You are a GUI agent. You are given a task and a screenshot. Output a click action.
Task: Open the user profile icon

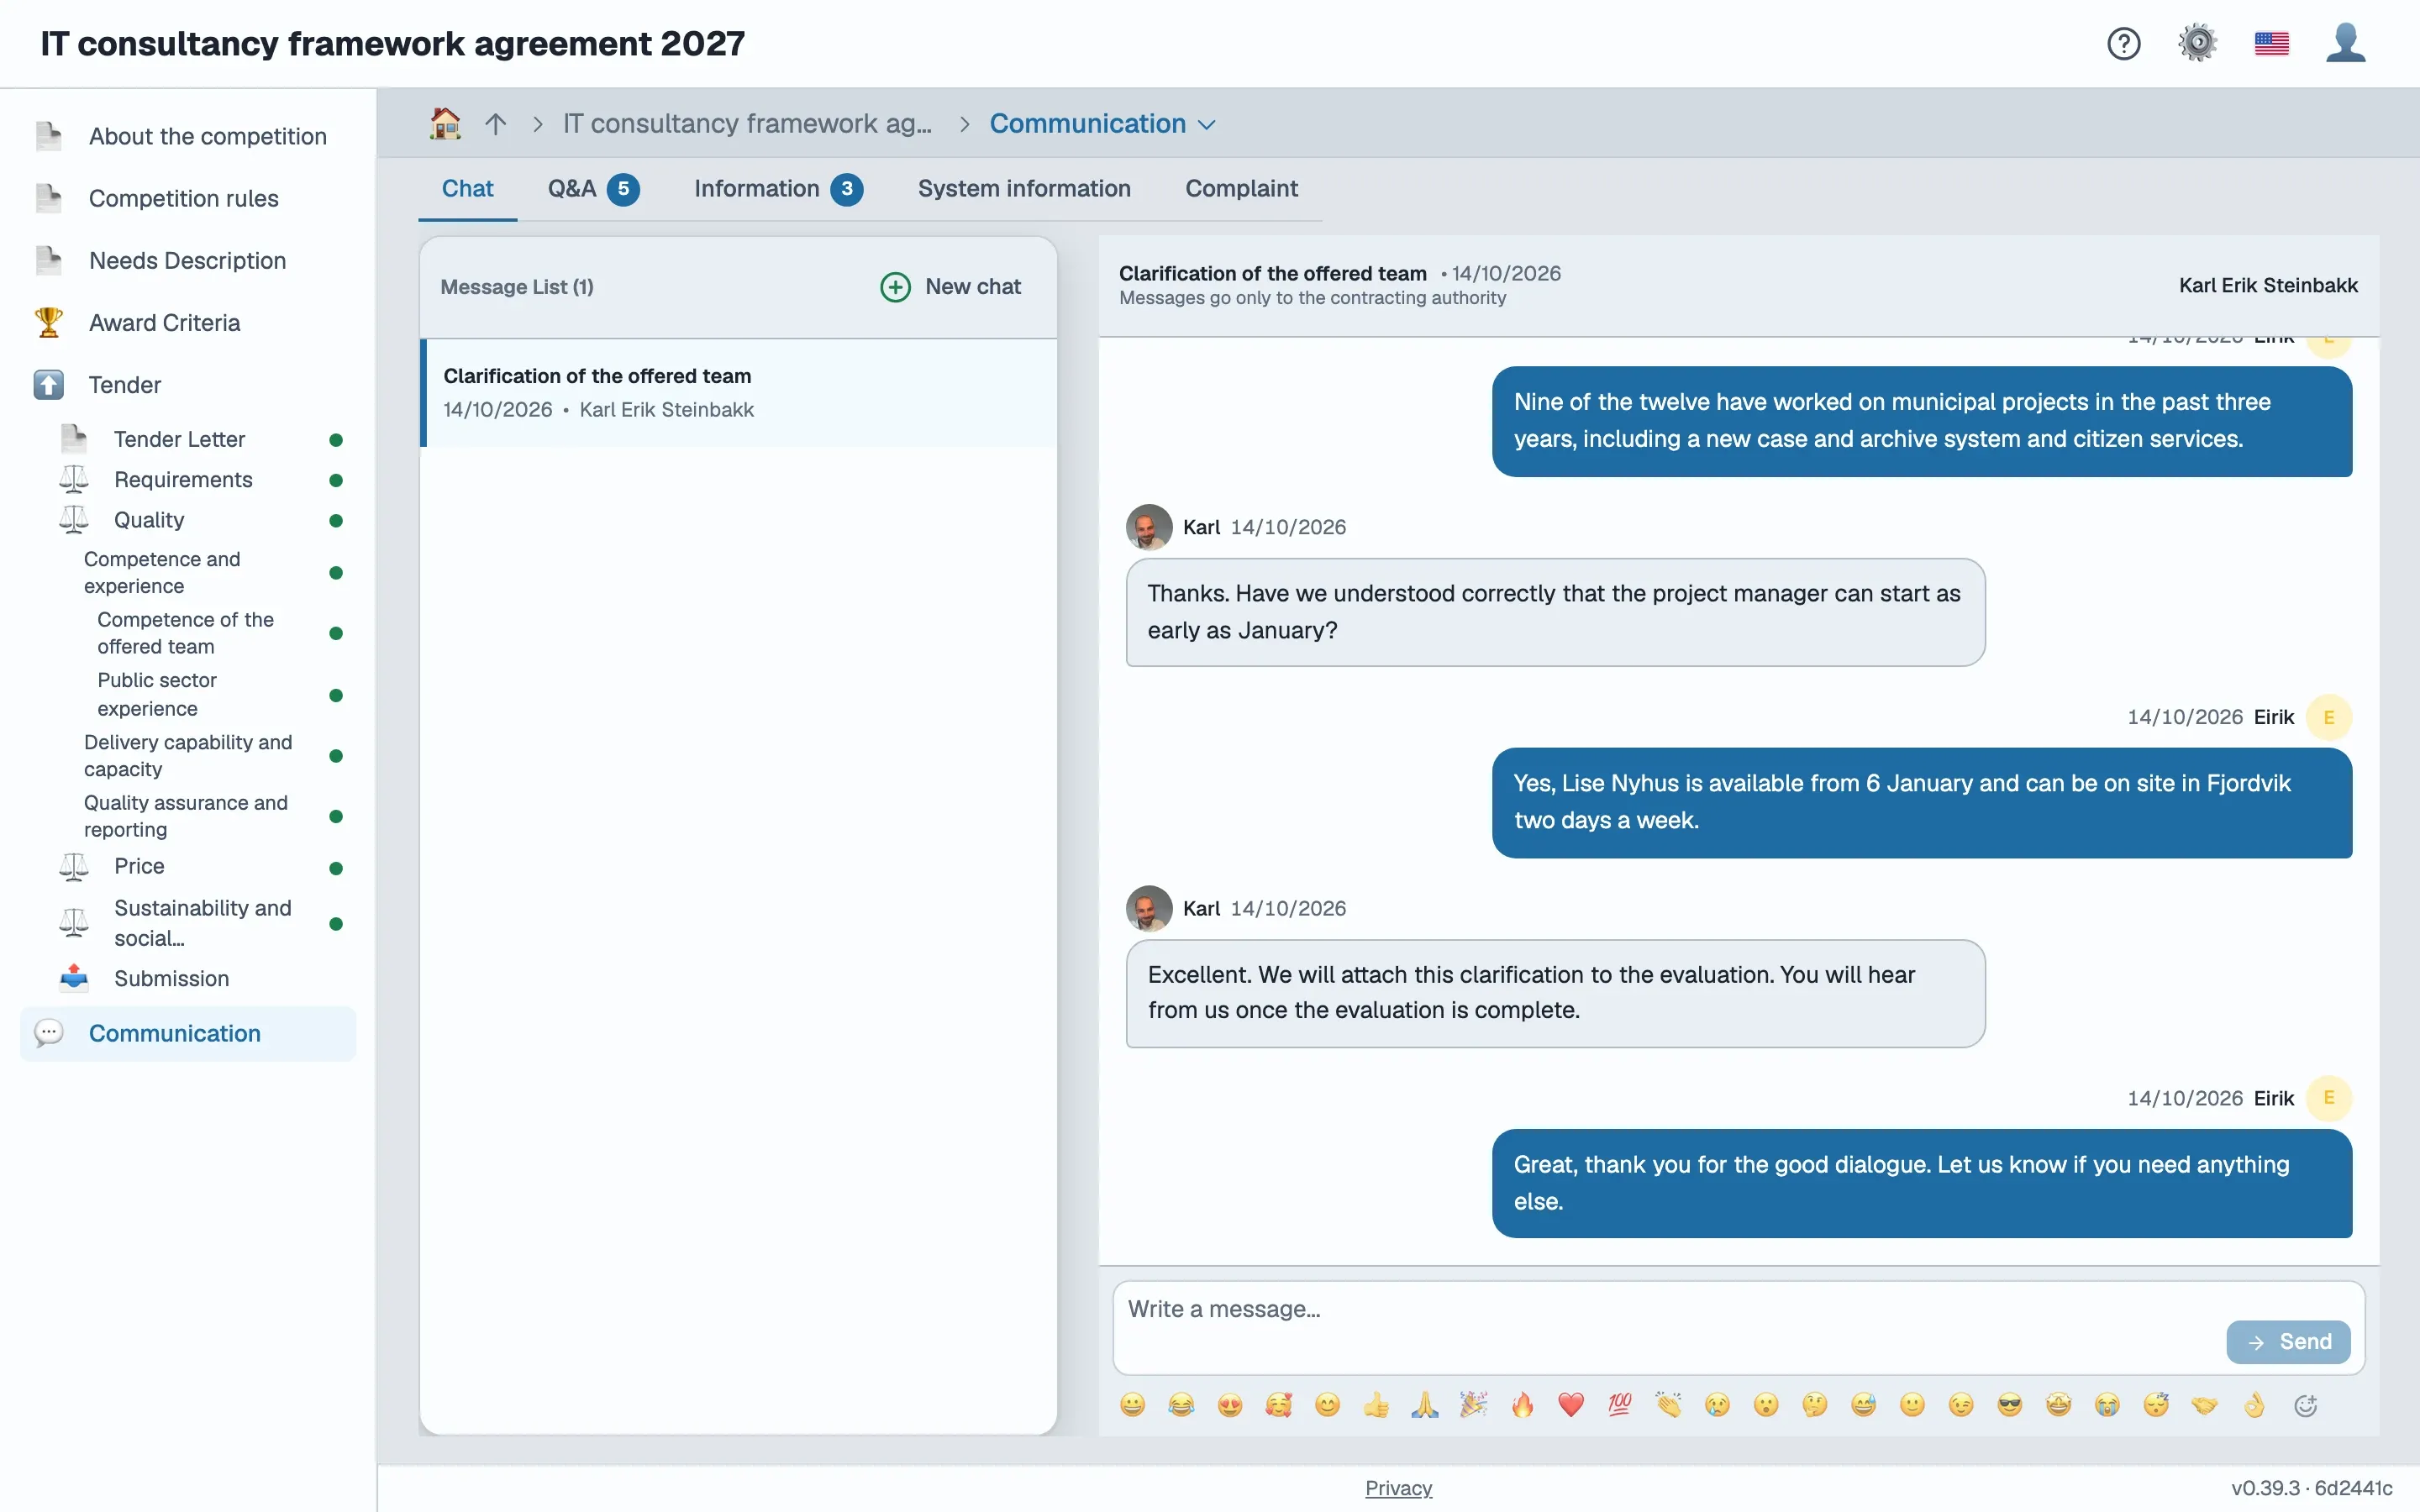click(x=2345, y=44)
